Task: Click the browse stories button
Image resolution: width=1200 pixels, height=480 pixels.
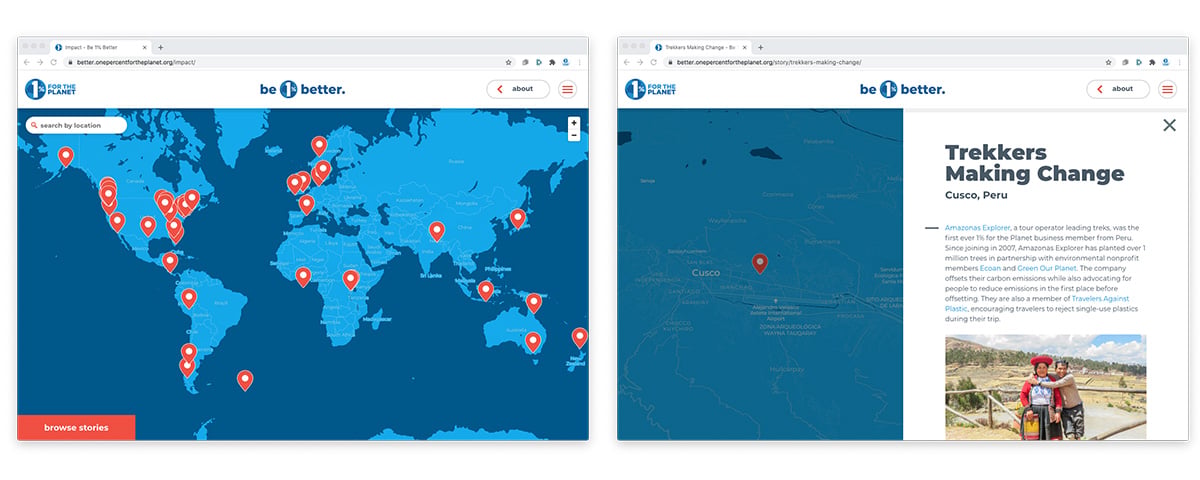Action: coord(76,427)
